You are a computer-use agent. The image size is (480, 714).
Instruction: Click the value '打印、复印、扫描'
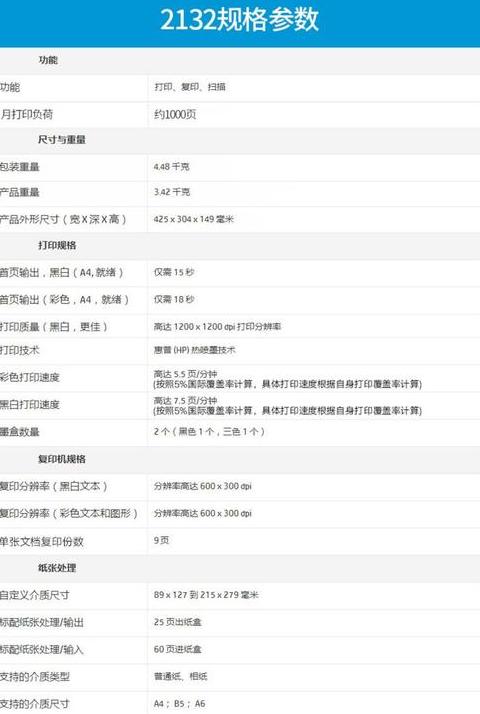pos(190,87)
